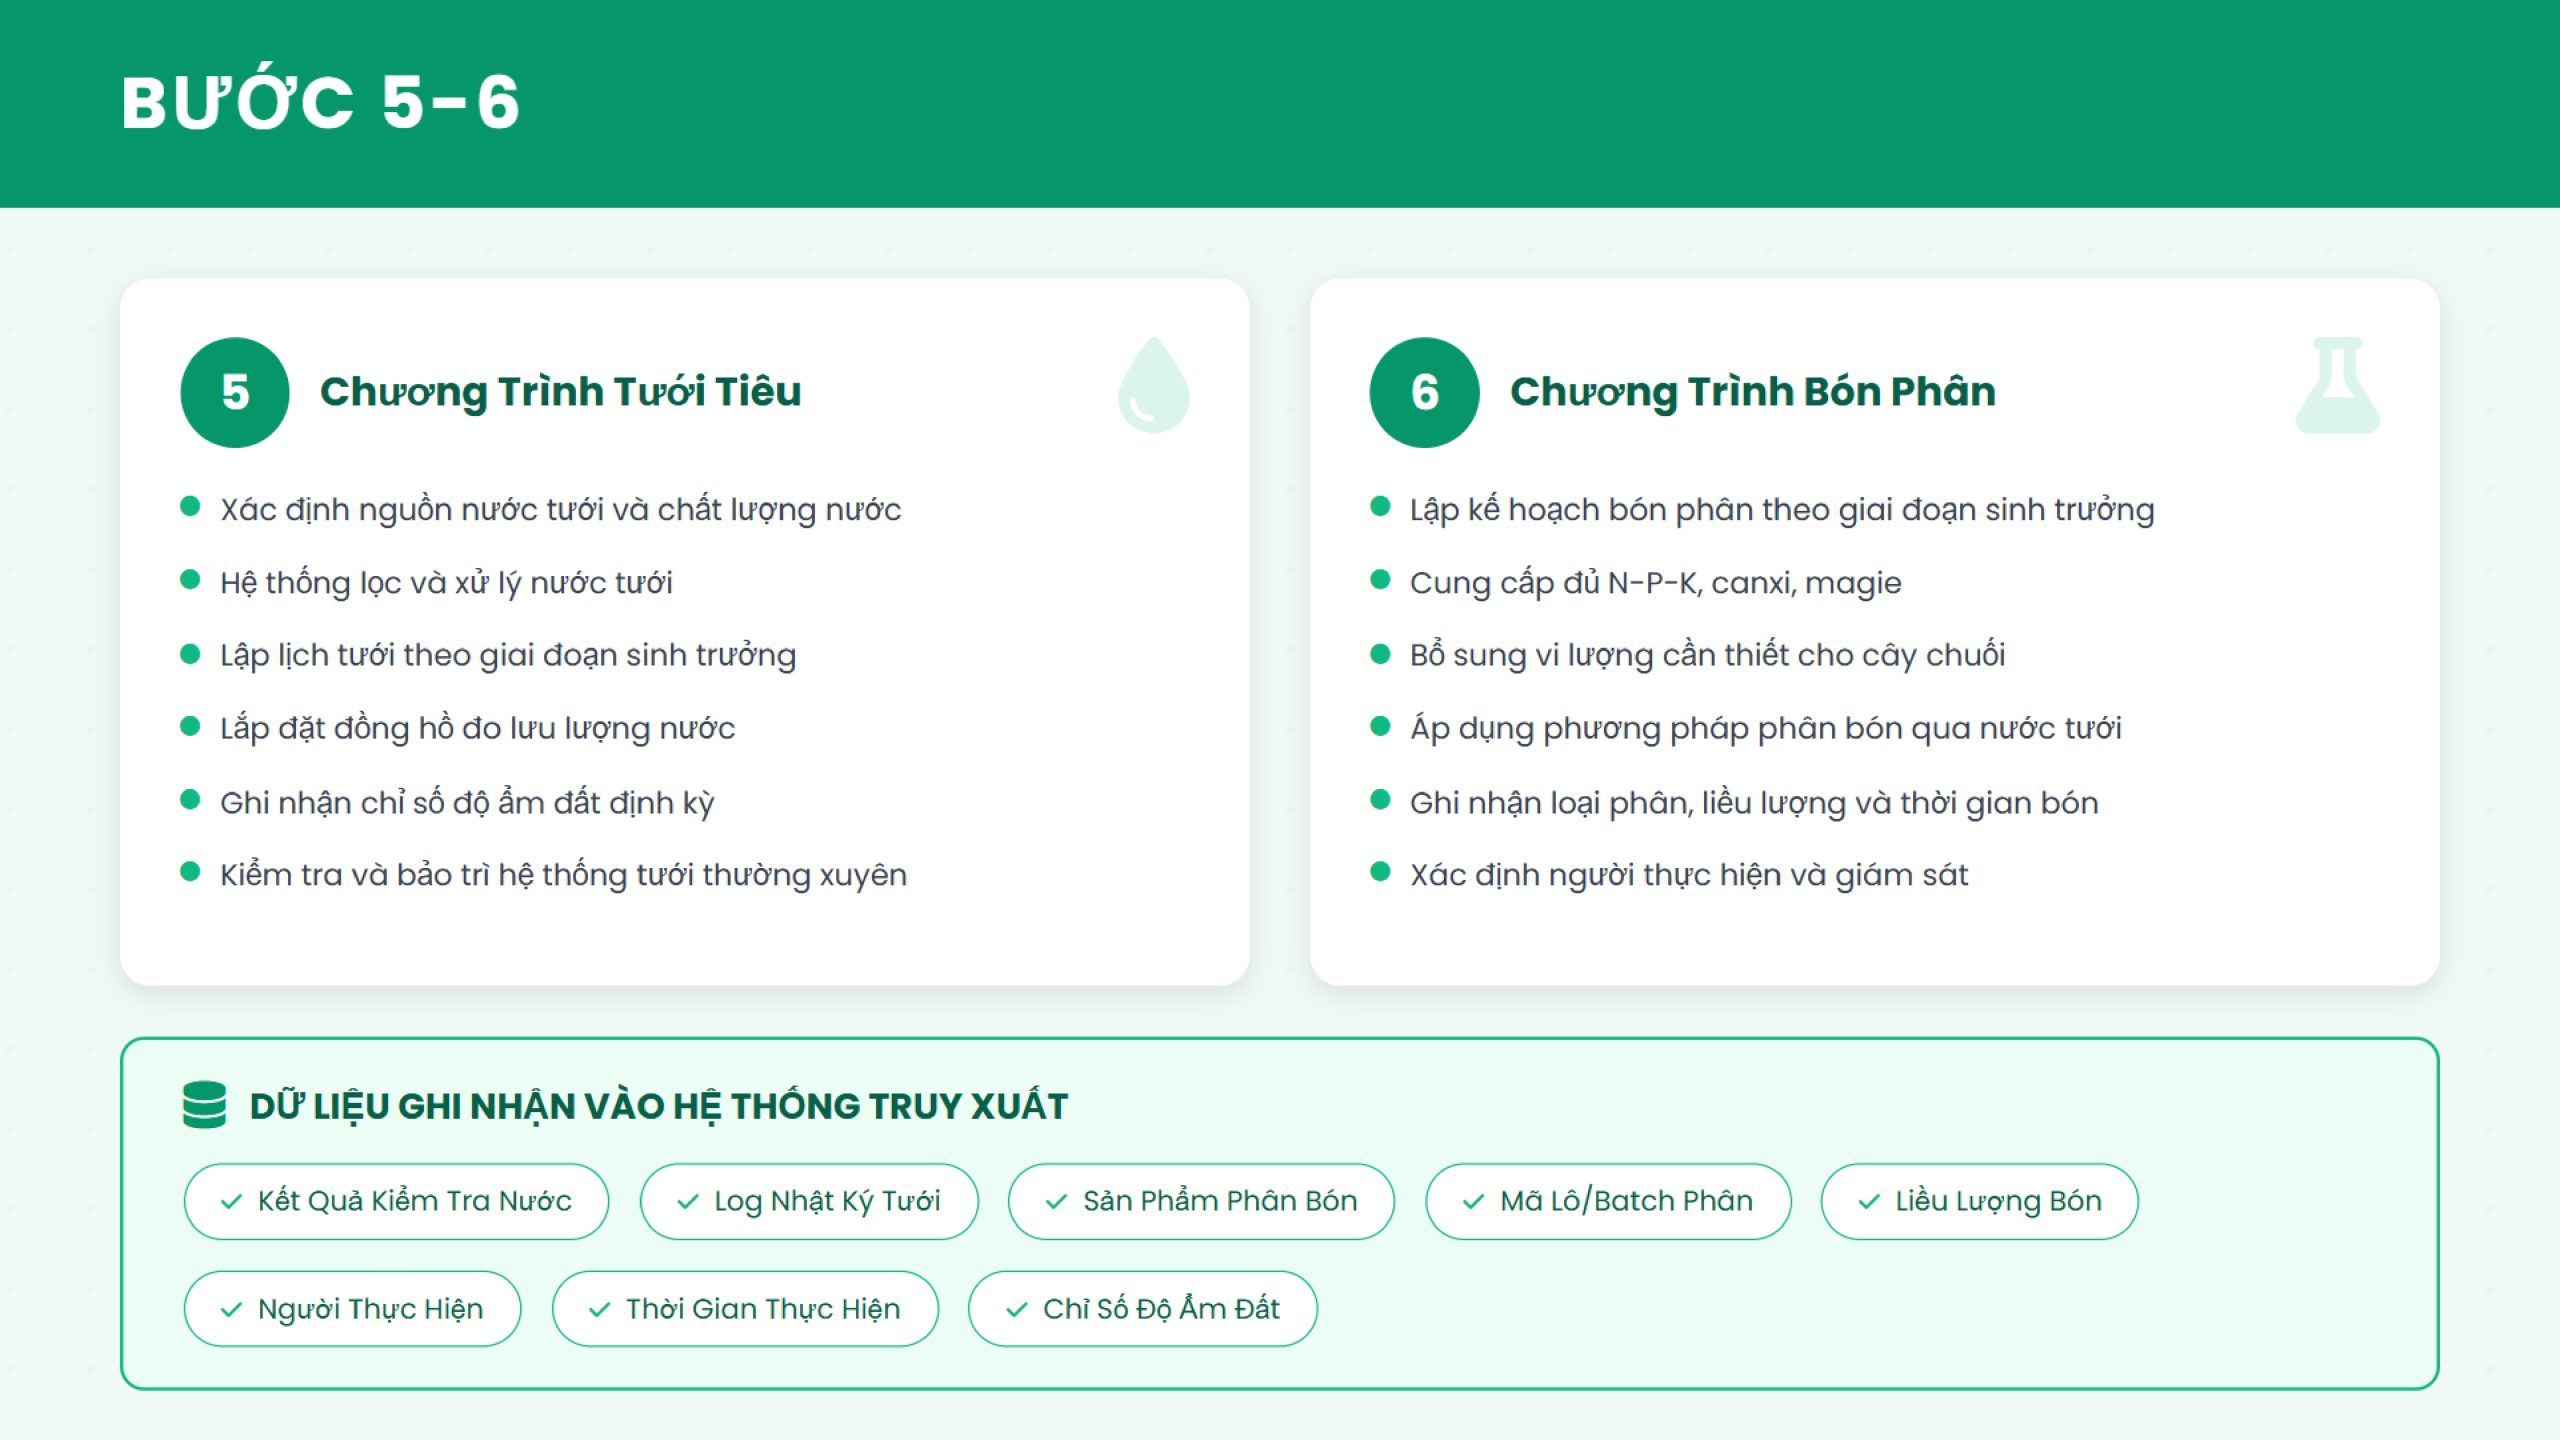This screenshot has width=2560, height=1440.
Task: Click the green number 6 circle
Action: coord(1424,392)
